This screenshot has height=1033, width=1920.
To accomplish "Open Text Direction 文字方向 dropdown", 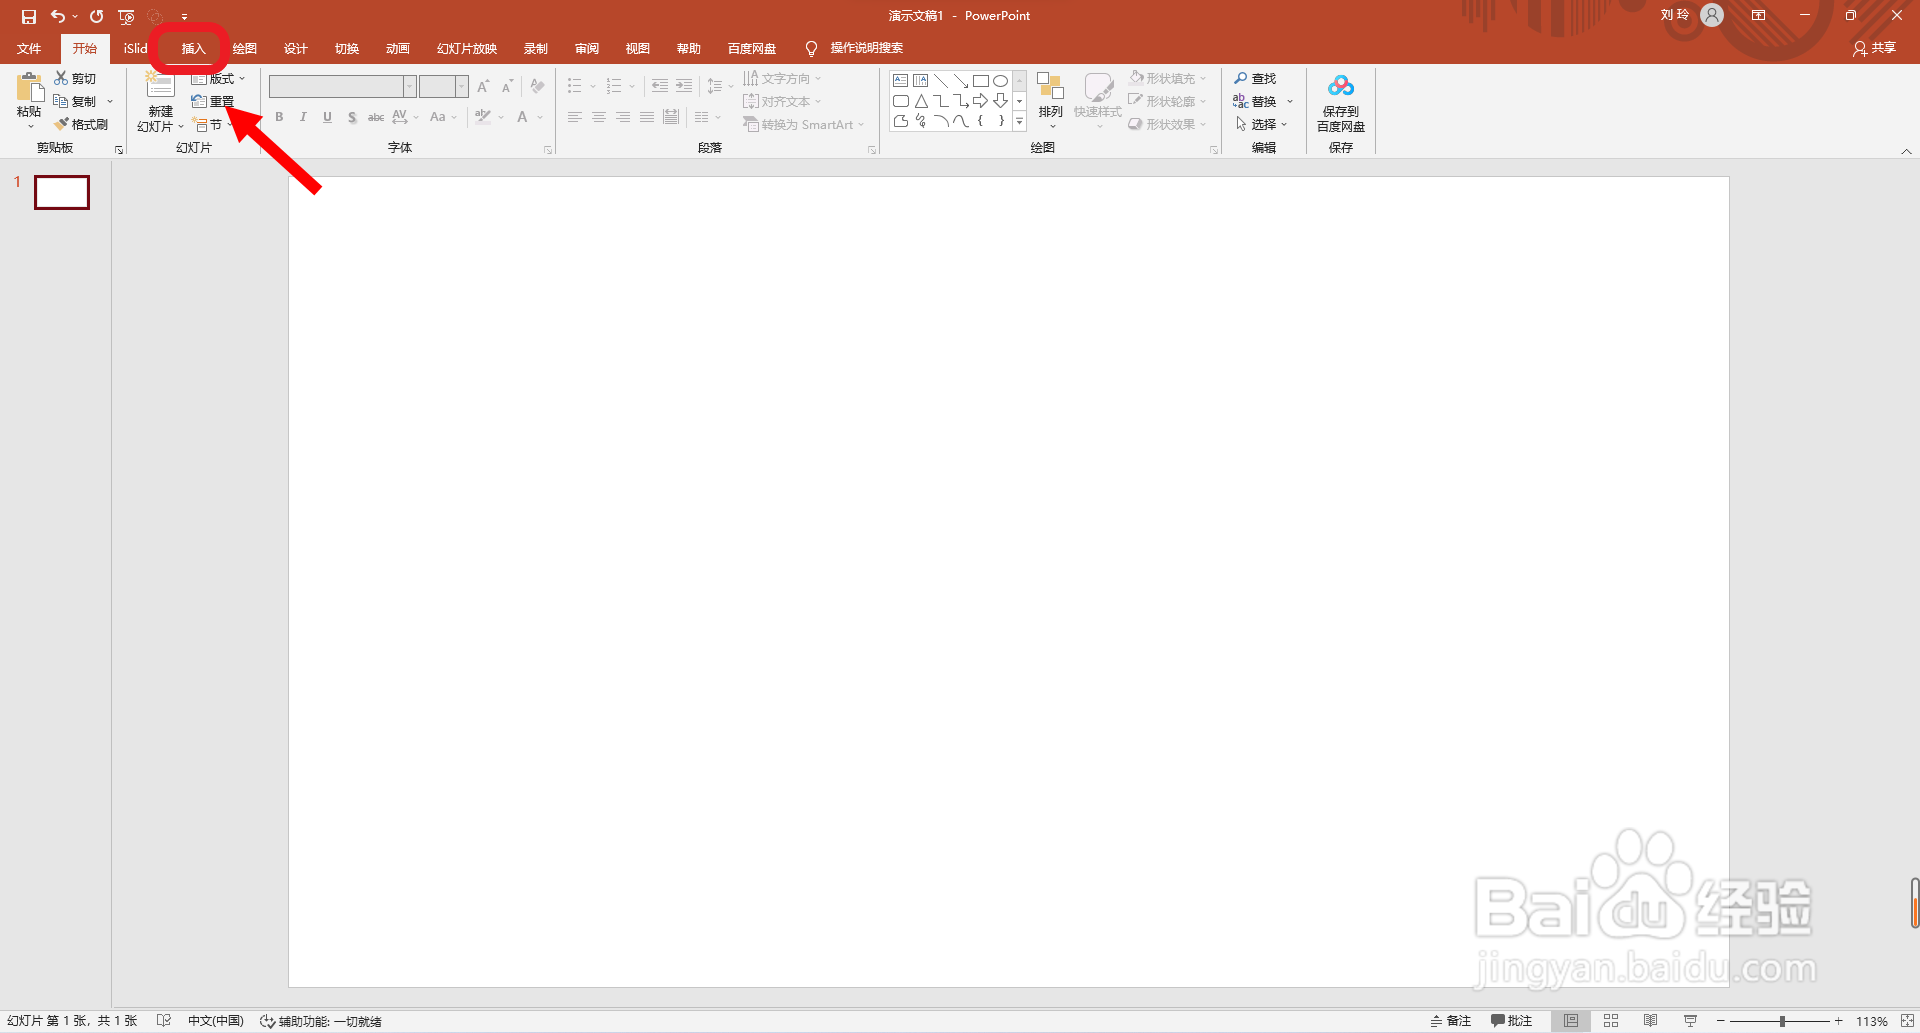I will click(782, 78).
